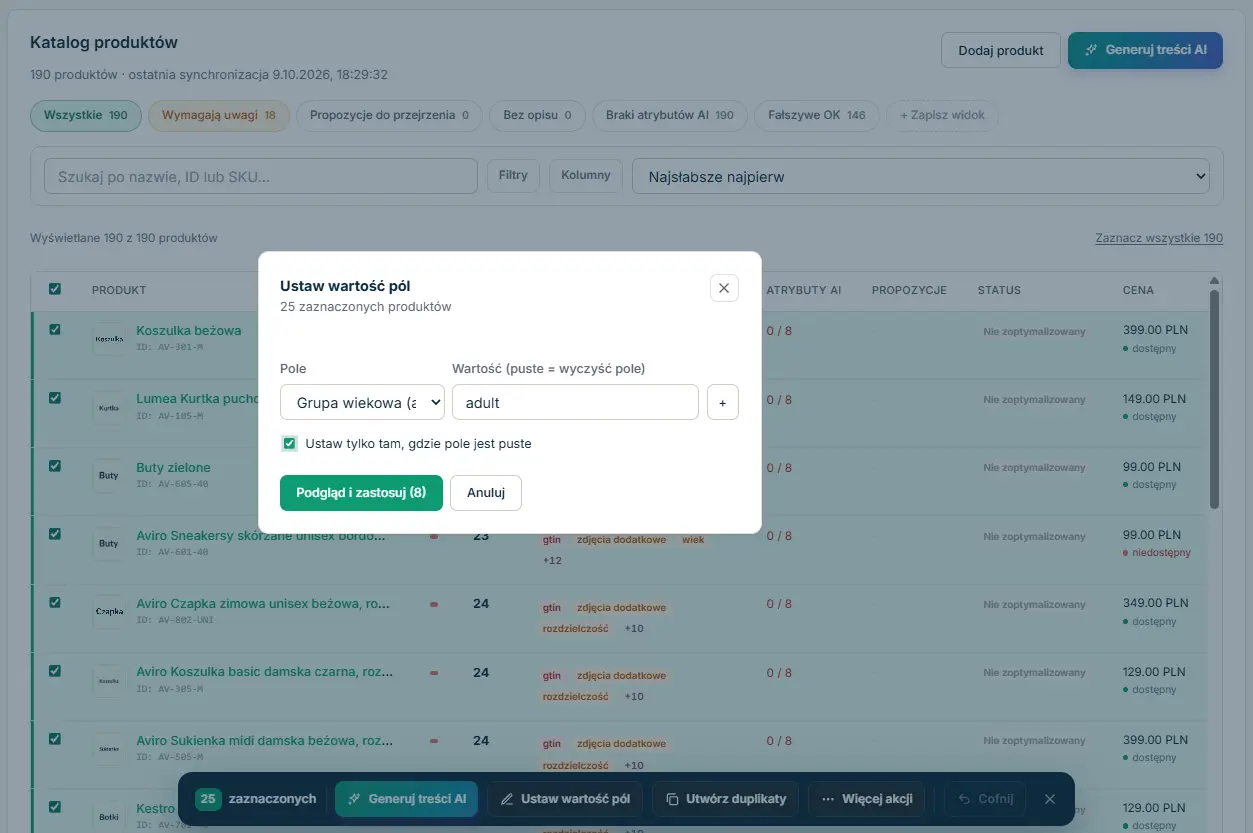Open the Filtry filter panel

[x=513, y=176]
